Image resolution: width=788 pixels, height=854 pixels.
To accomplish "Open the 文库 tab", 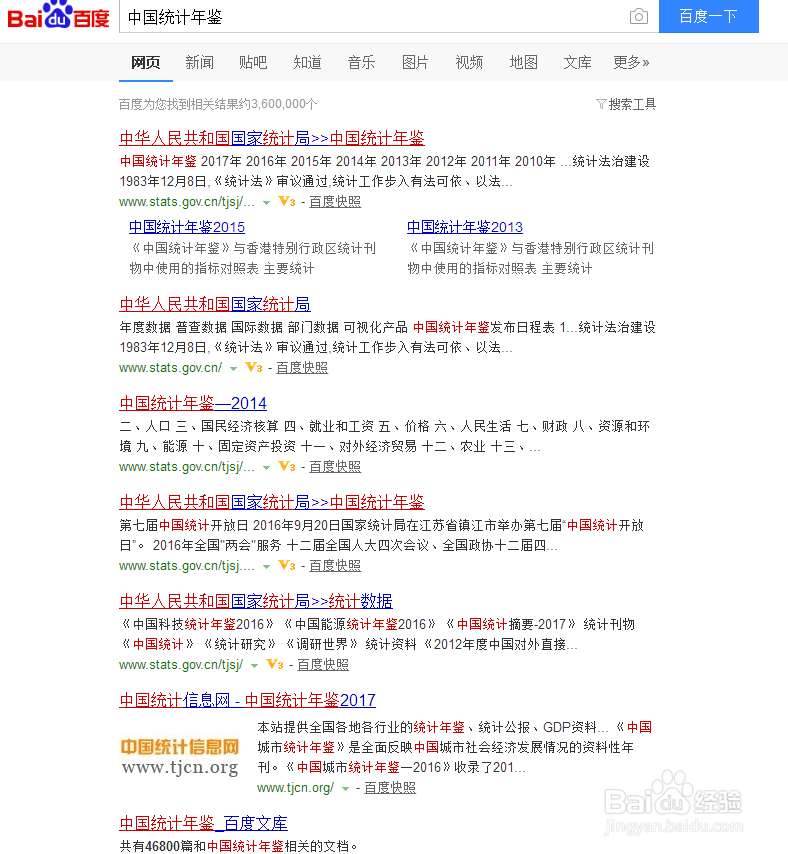I will pyautogui.click(x=577, y=62).
